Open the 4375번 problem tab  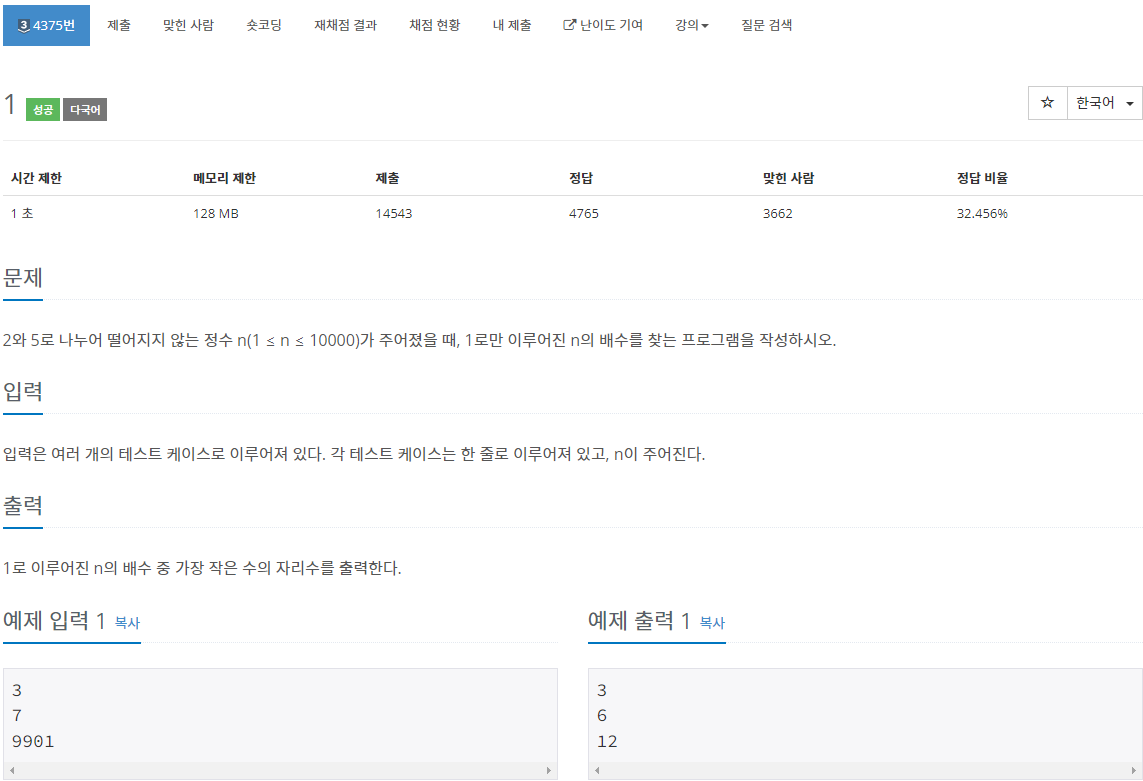(46, 26)
